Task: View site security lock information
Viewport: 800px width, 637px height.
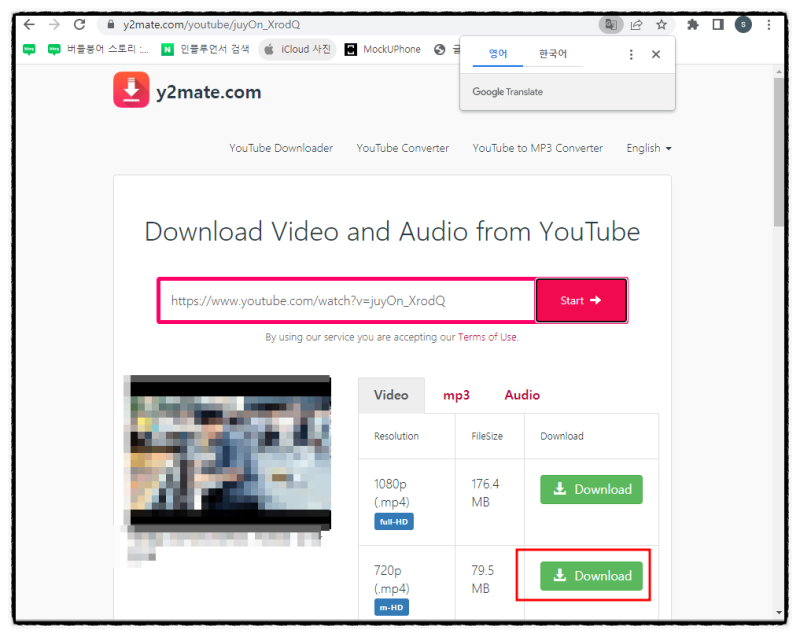Action: pos(111,24)
